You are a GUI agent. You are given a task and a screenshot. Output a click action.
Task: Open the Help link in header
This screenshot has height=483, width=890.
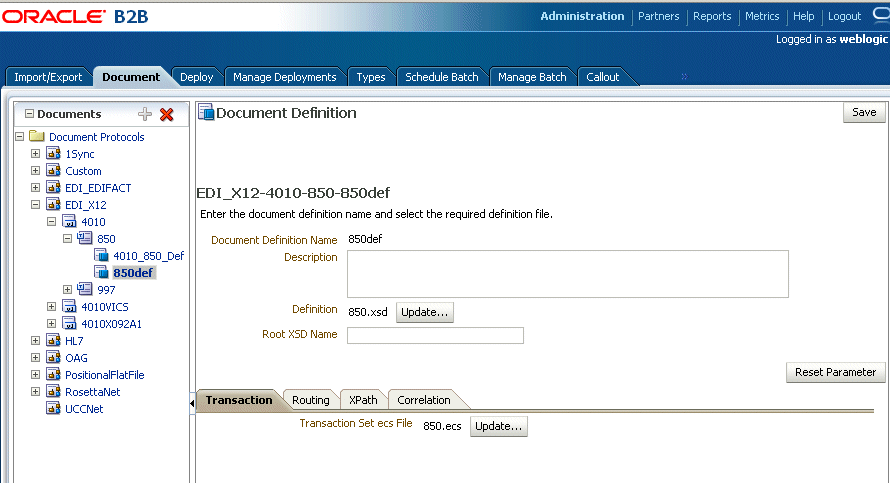pyautogui.click(x=803, y=16)
